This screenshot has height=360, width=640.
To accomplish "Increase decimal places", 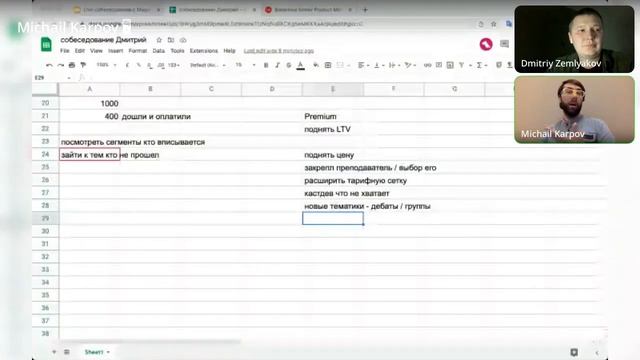I will 161,65.
